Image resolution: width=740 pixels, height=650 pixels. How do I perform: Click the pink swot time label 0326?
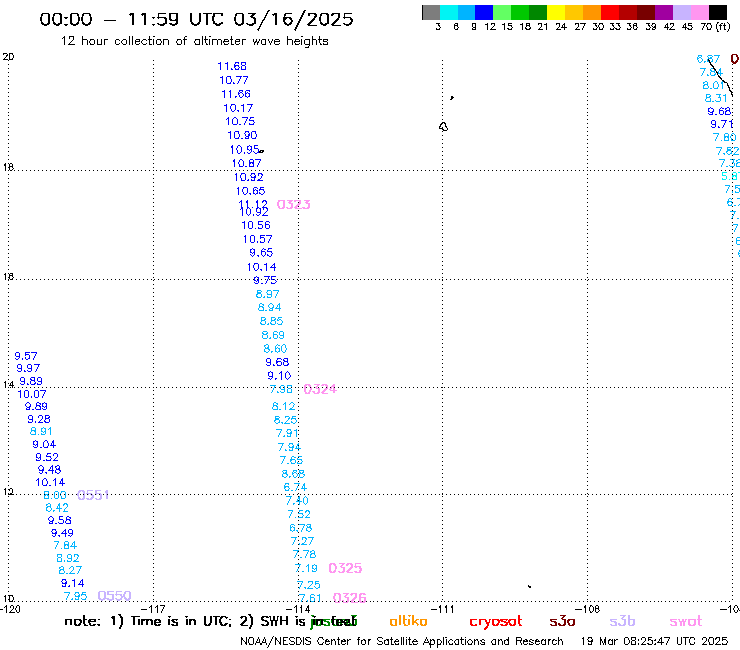coord(350,598)
